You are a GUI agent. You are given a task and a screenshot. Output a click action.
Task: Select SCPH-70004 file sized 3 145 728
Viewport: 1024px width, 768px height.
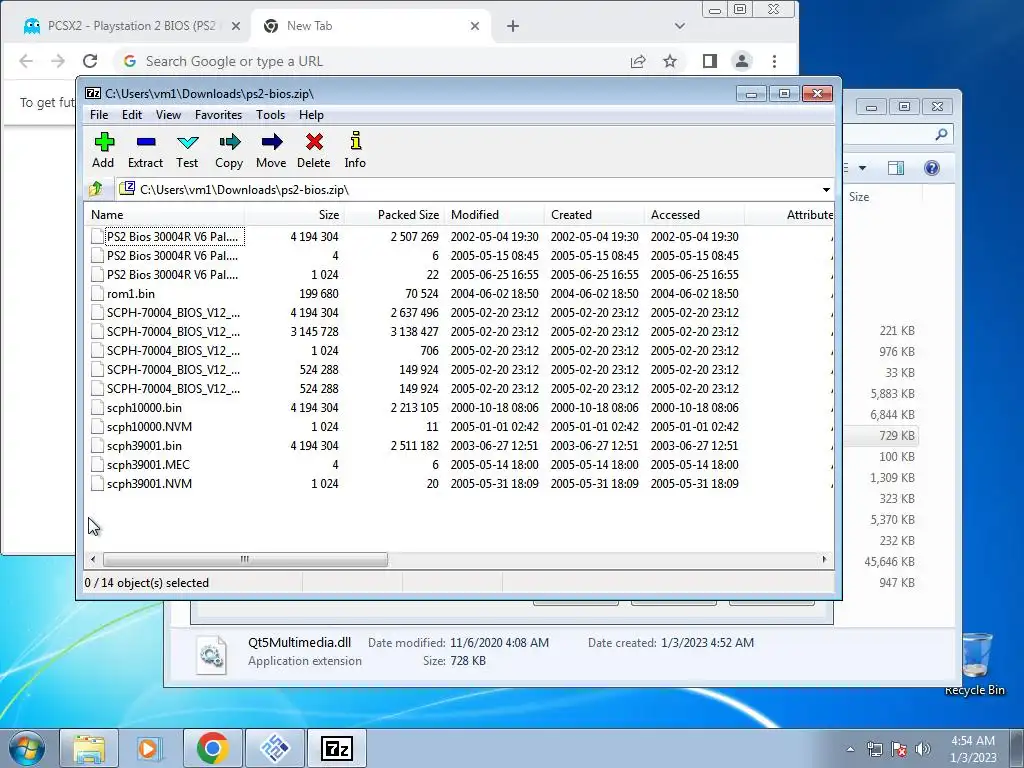coord(173,332)
